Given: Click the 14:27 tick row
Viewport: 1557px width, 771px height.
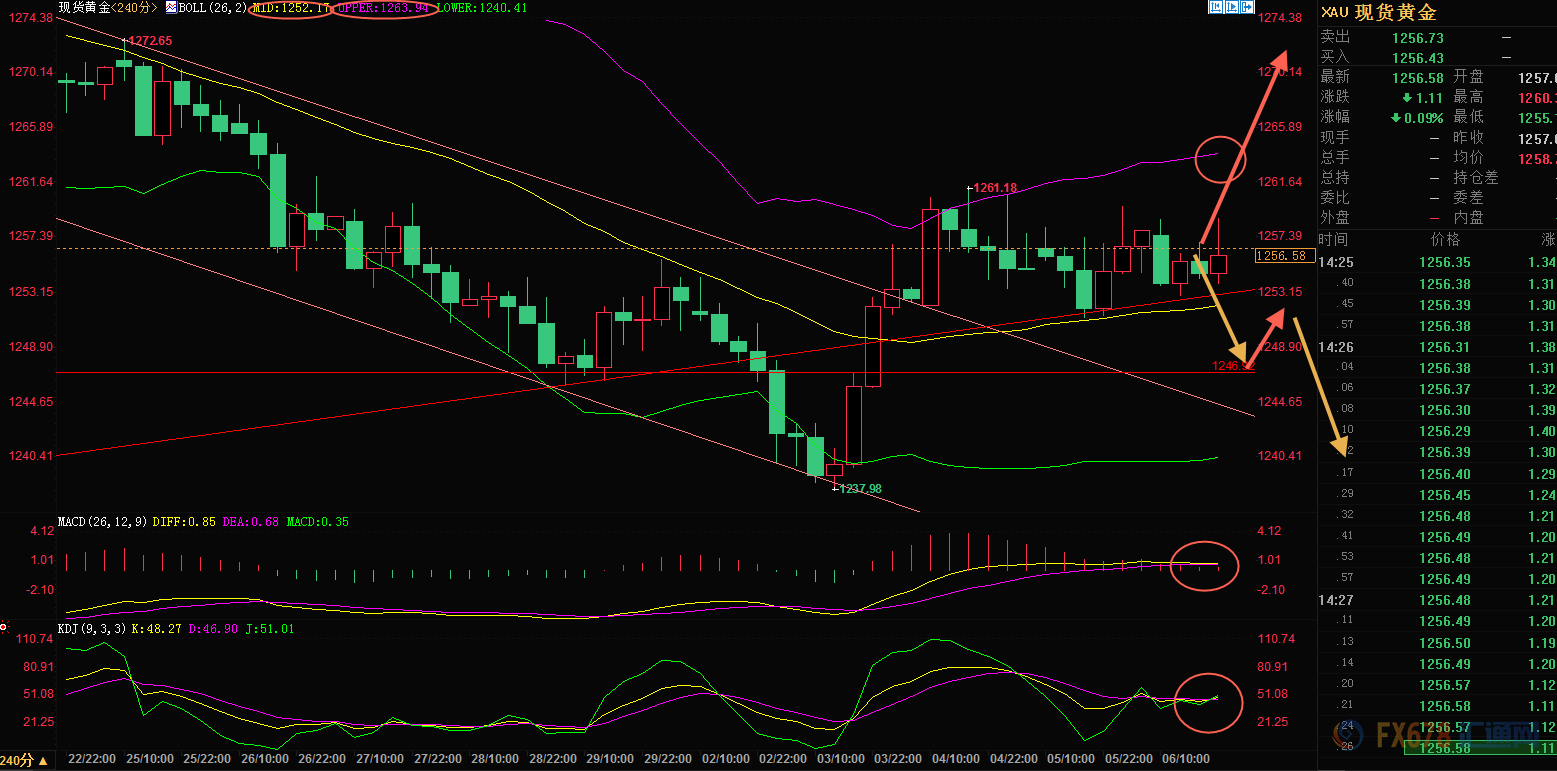Looking at the screenshot, I should tap(1437, 600).
